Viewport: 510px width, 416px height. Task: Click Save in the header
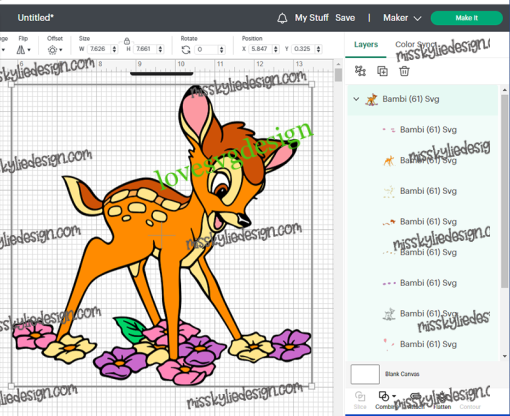(x=345, y=18)
